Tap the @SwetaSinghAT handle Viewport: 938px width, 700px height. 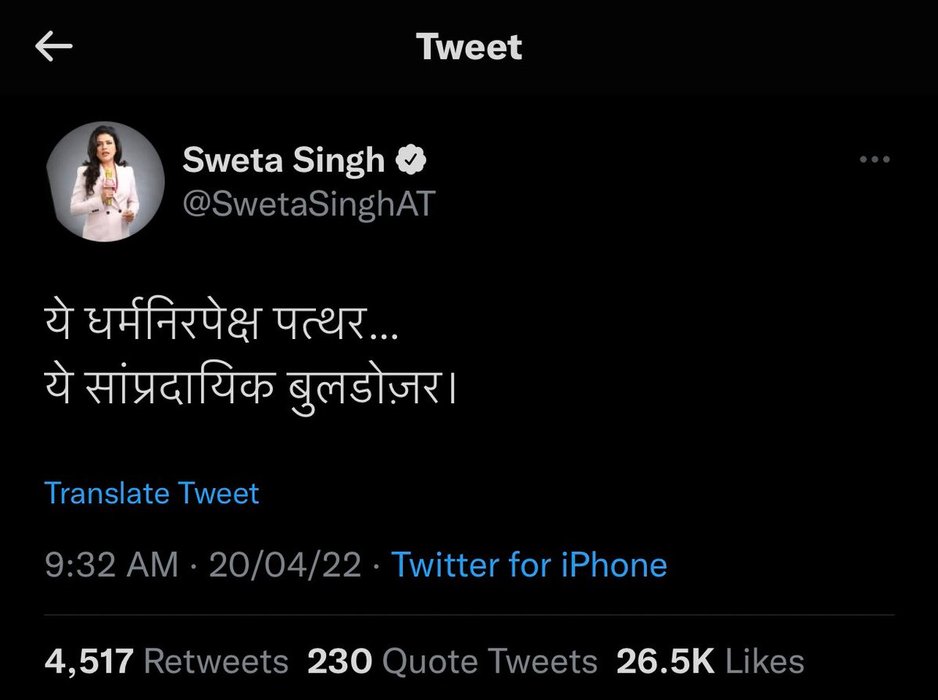[x=308, y=202]
